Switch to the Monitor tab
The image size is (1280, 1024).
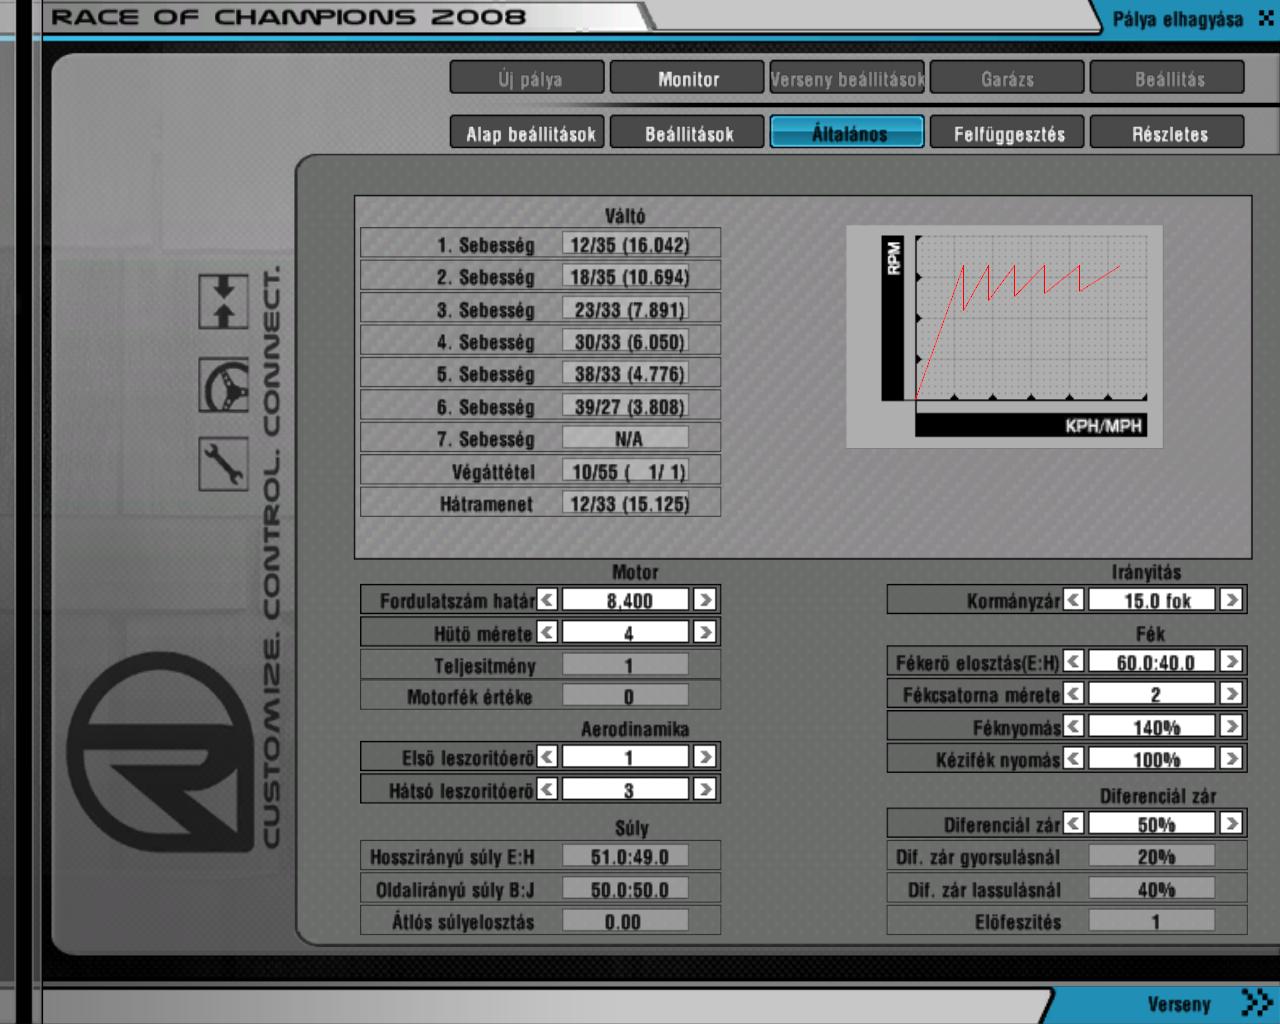[687, 78]
